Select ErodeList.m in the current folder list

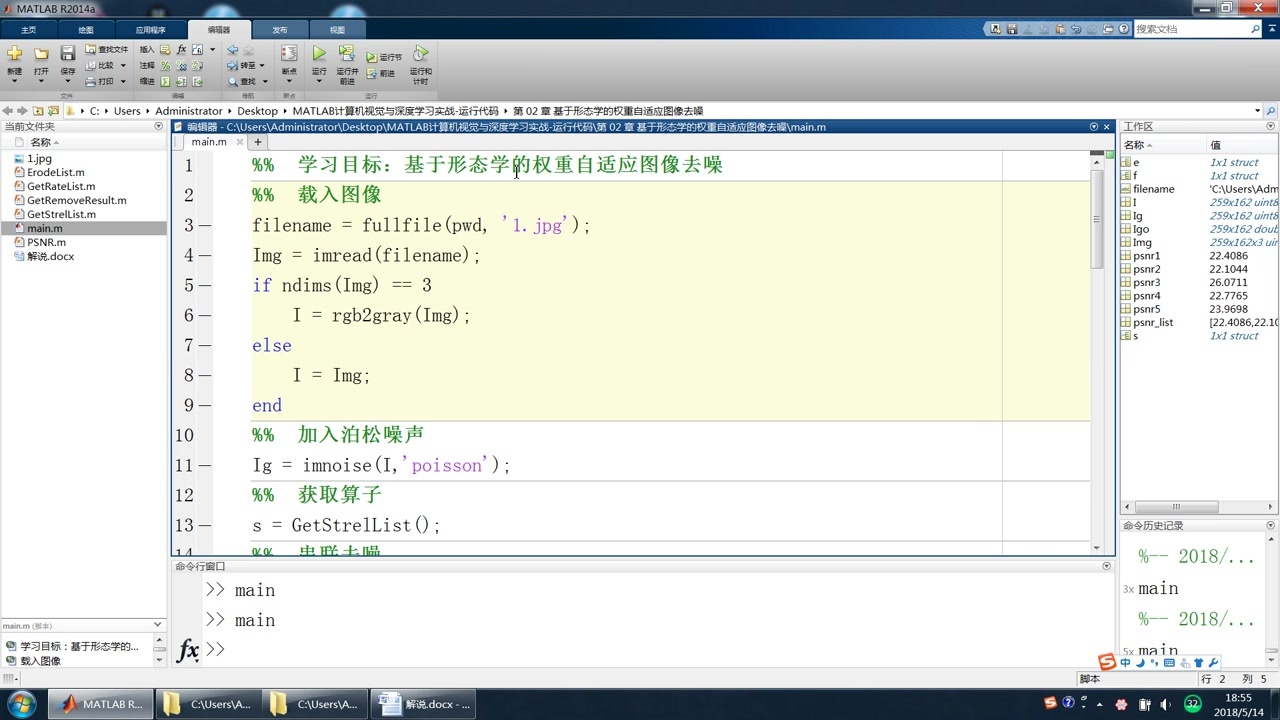[56, 172]
